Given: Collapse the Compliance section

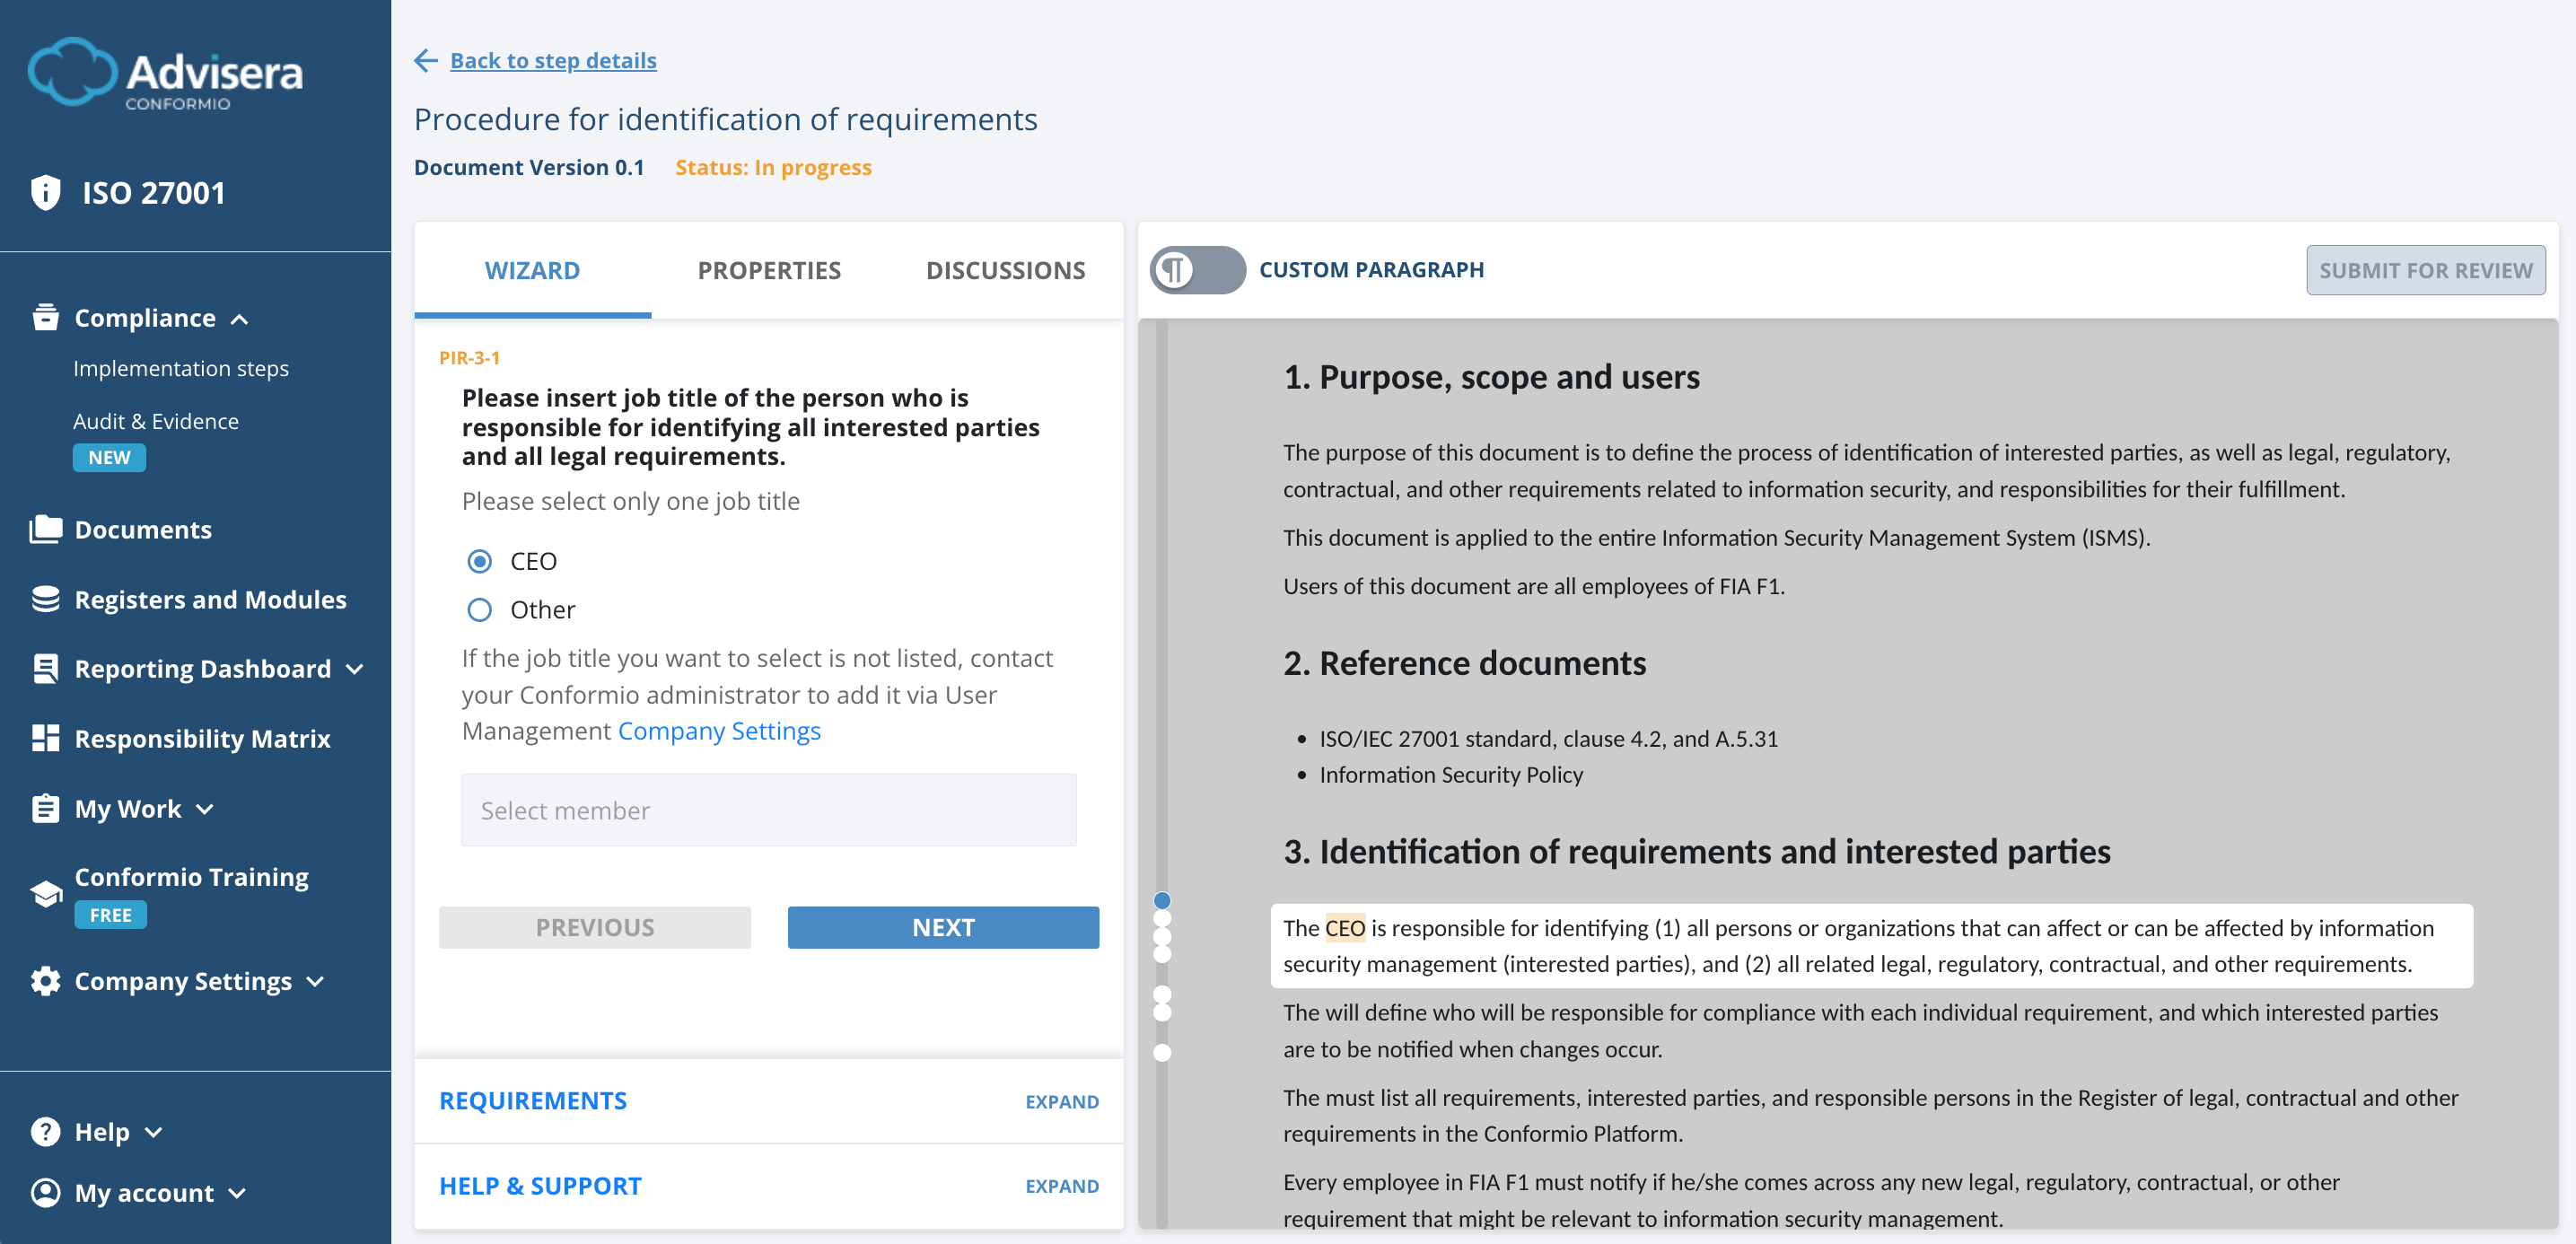Looking at the screenshot, I should 240,318.
